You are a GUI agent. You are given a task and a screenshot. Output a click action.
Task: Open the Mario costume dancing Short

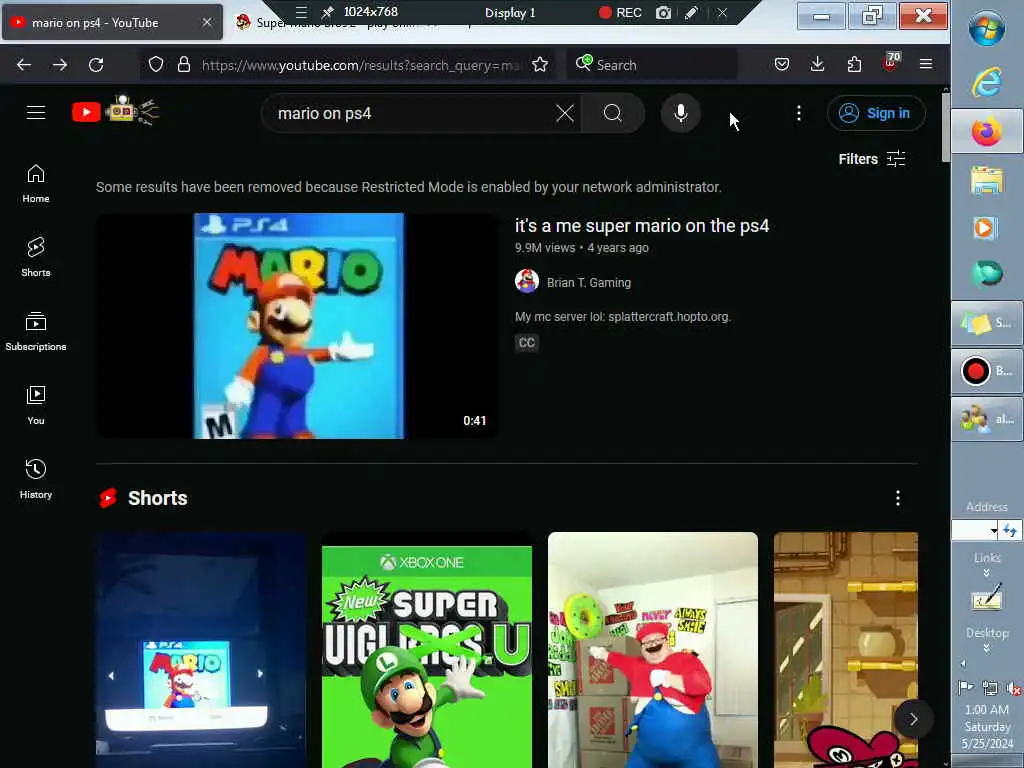click(x=653, y=650)
